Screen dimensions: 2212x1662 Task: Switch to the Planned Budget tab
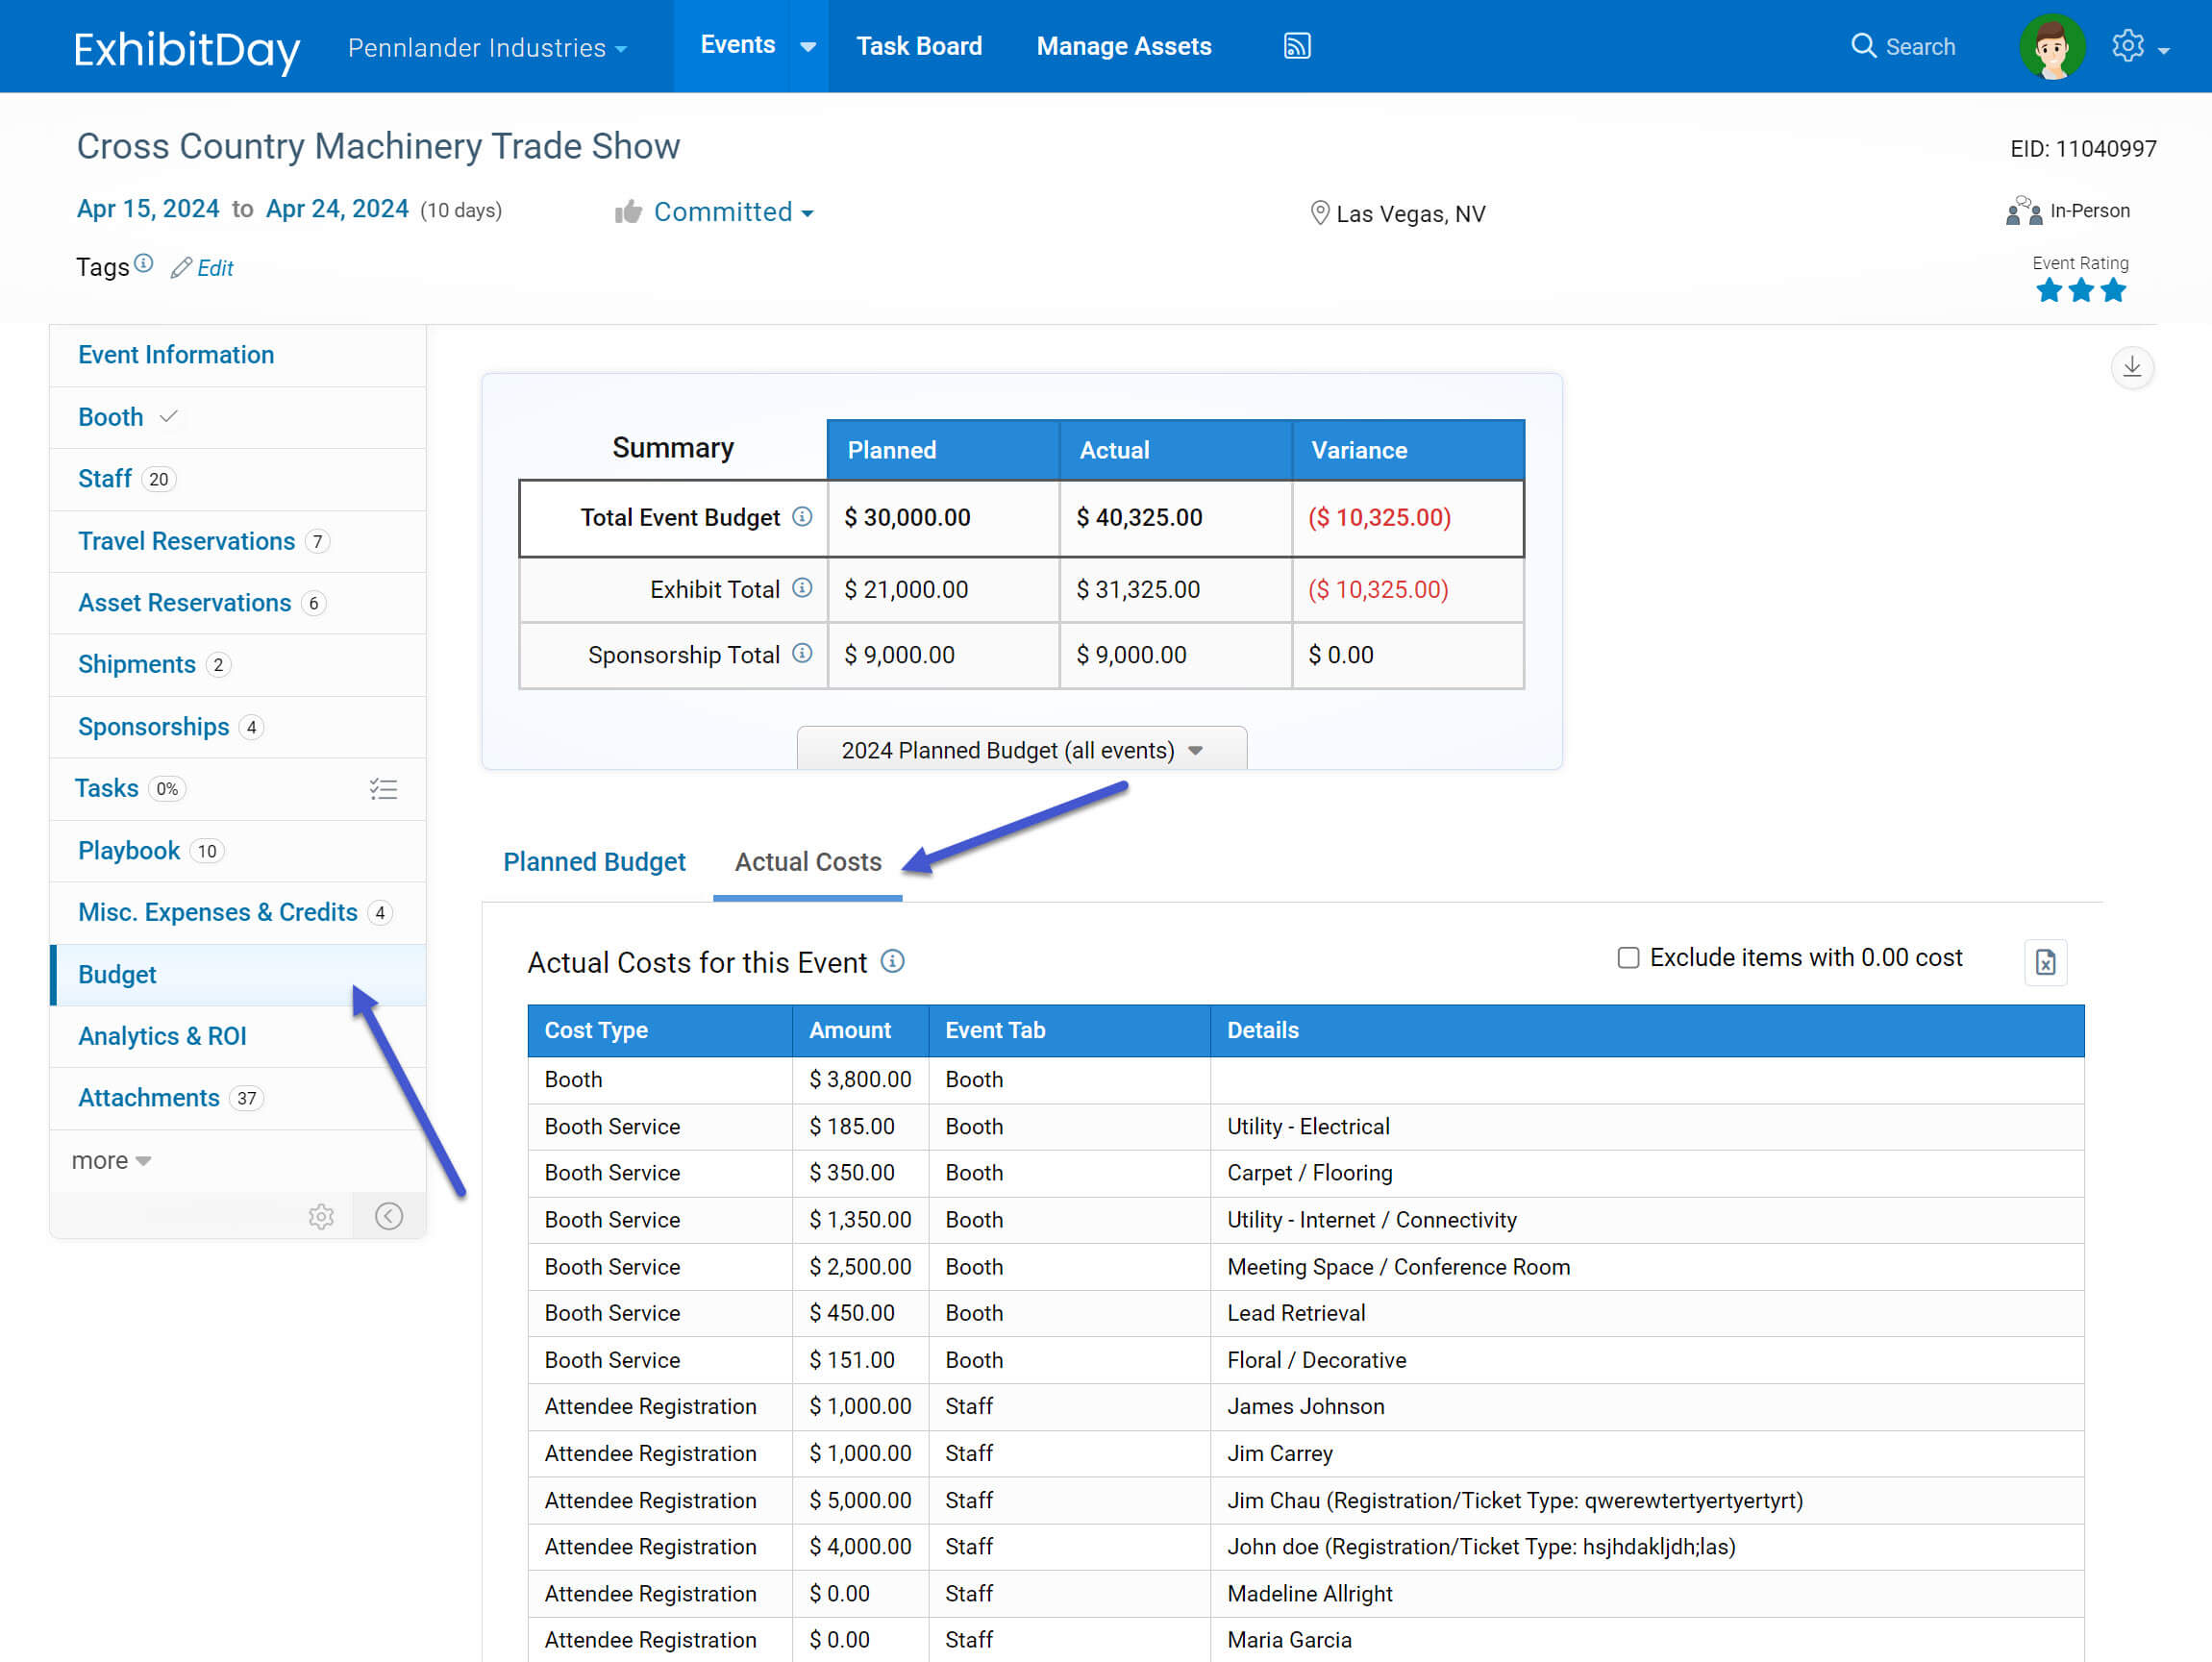594,861
